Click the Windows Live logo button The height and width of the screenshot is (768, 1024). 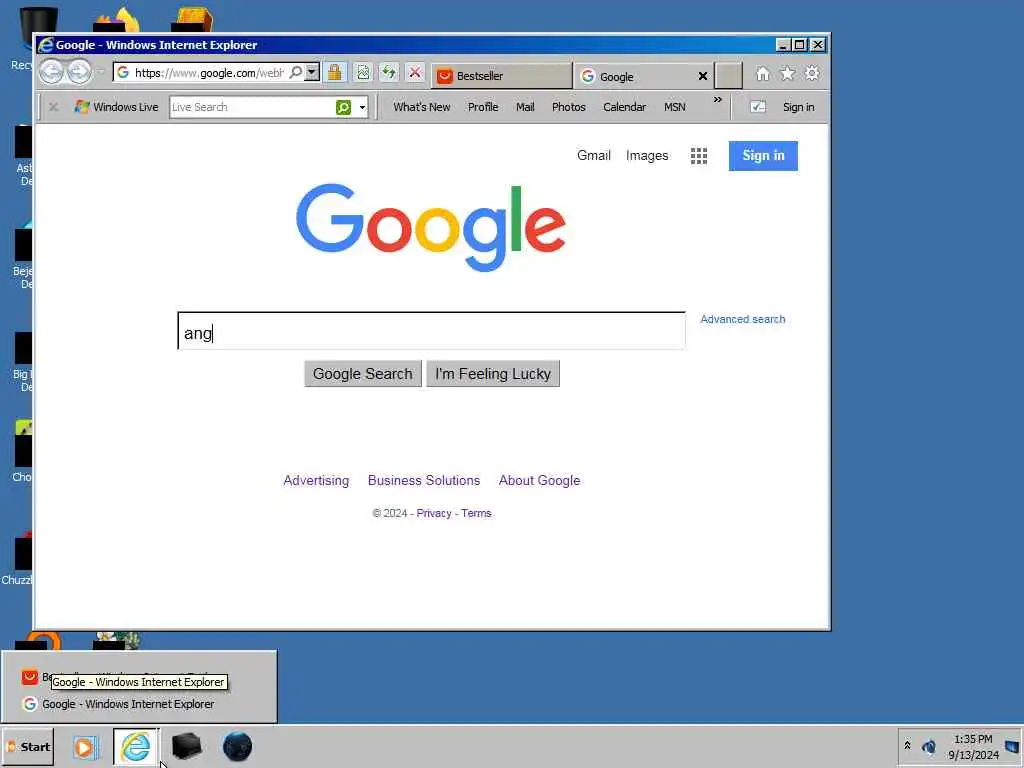point(116,107)
